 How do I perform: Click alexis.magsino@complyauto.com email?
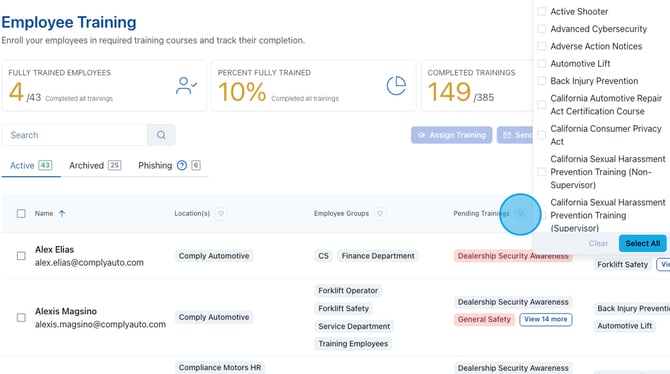click(x=100, y=324)
